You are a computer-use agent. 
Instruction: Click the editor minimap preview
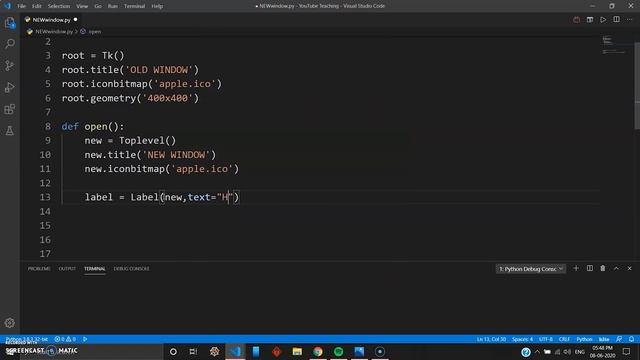tap(613, 45)
